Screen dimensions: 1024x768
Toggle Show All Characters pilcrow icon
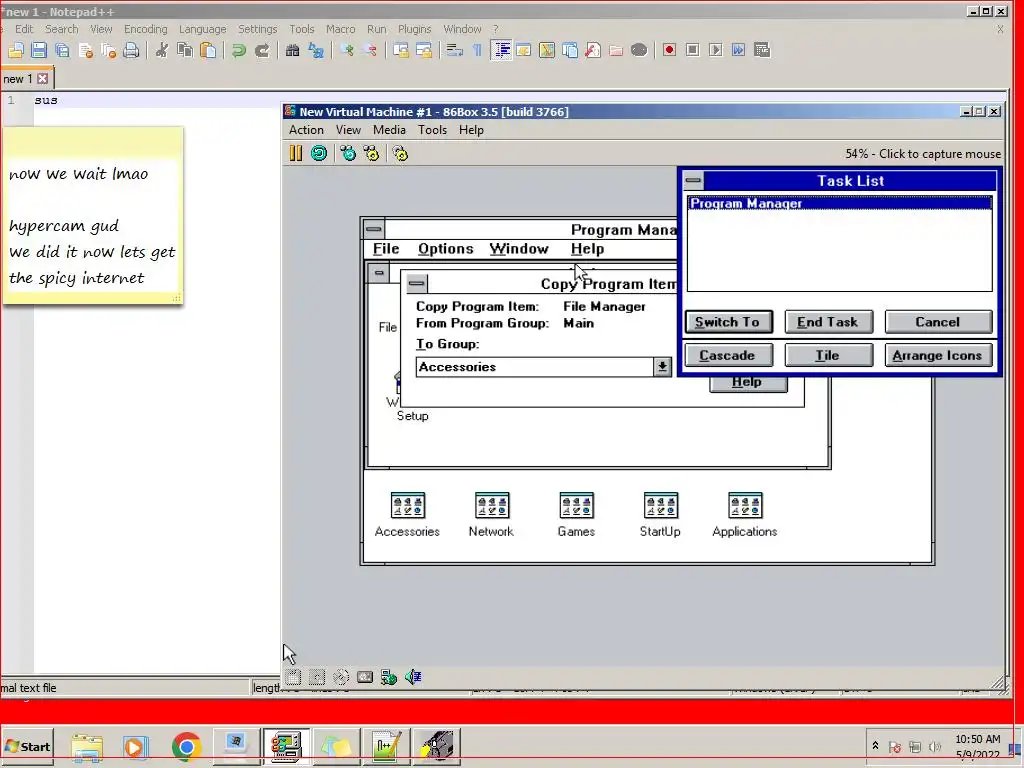click(477, 50)
